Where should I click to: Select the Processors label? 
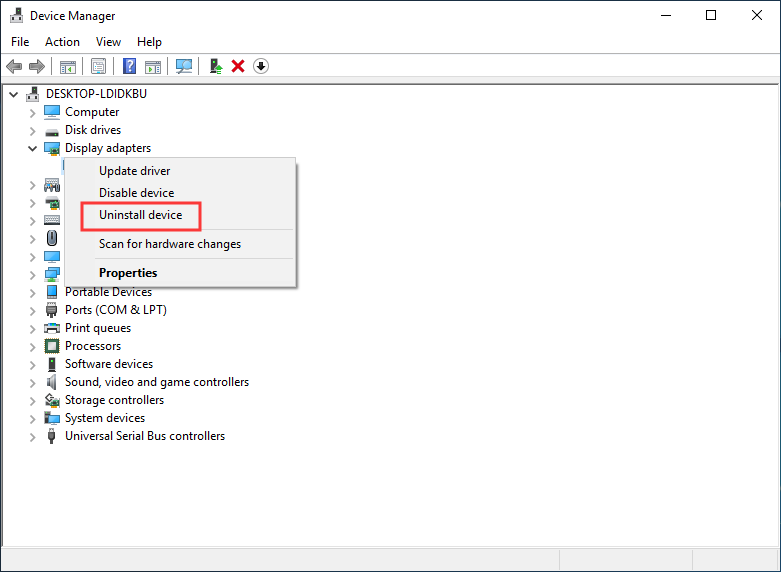click(x=93, y=346)
